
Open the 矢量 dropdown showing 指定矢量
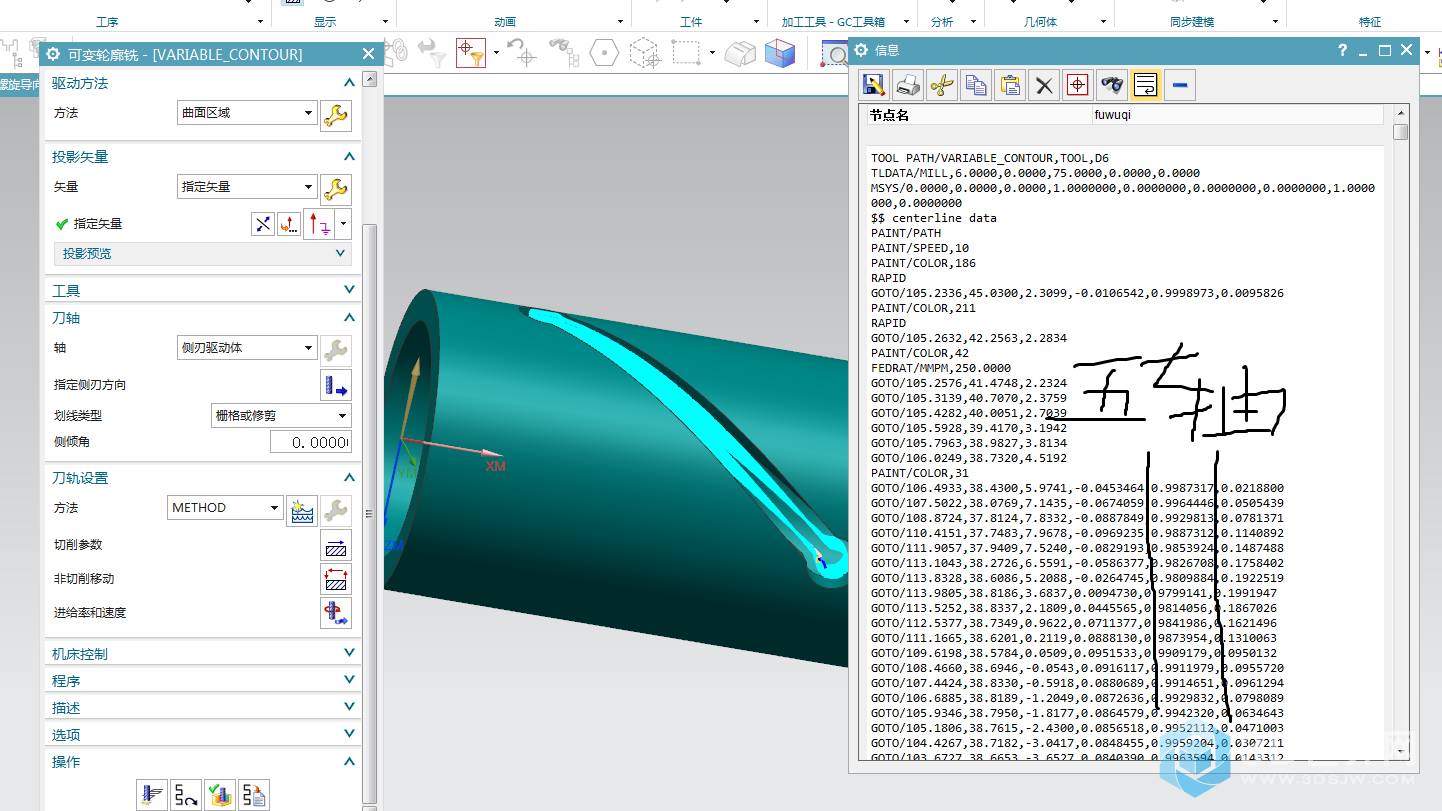(247, 186)
